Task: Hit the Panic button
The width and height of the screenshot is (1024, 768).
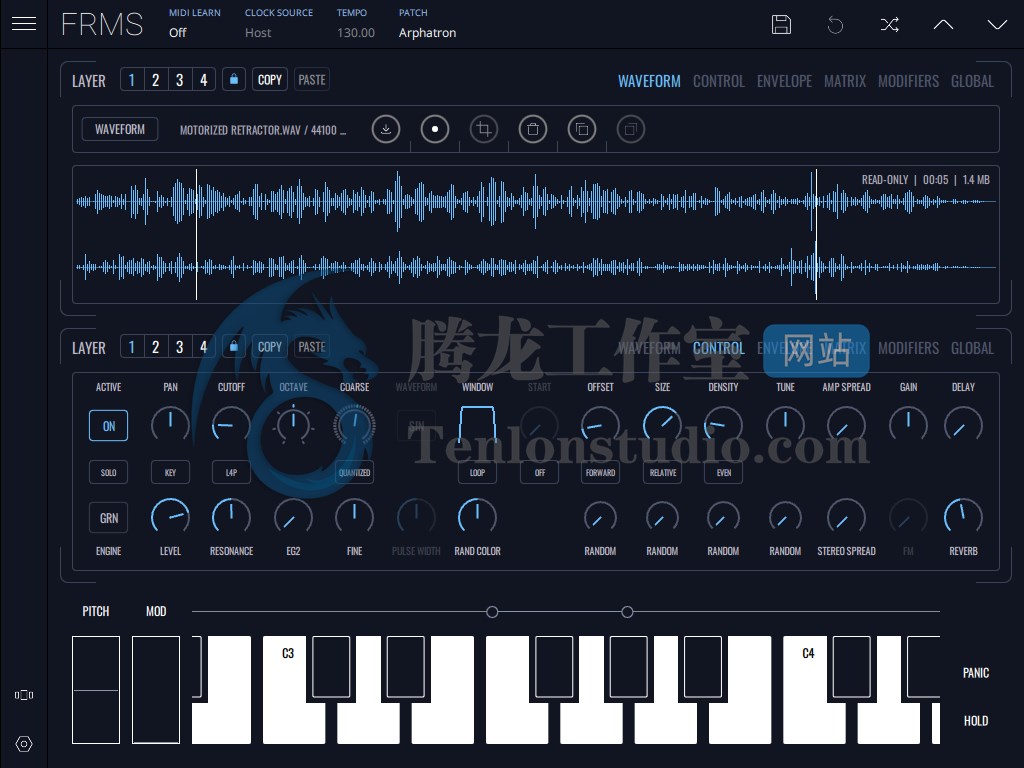Action: (976, 673)
